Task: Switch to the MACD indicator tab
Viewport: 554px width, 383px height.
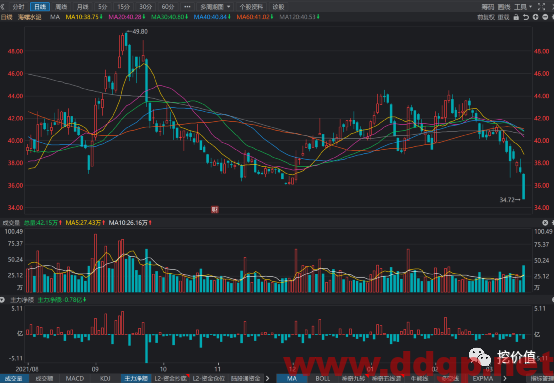Action: point(75,378)
